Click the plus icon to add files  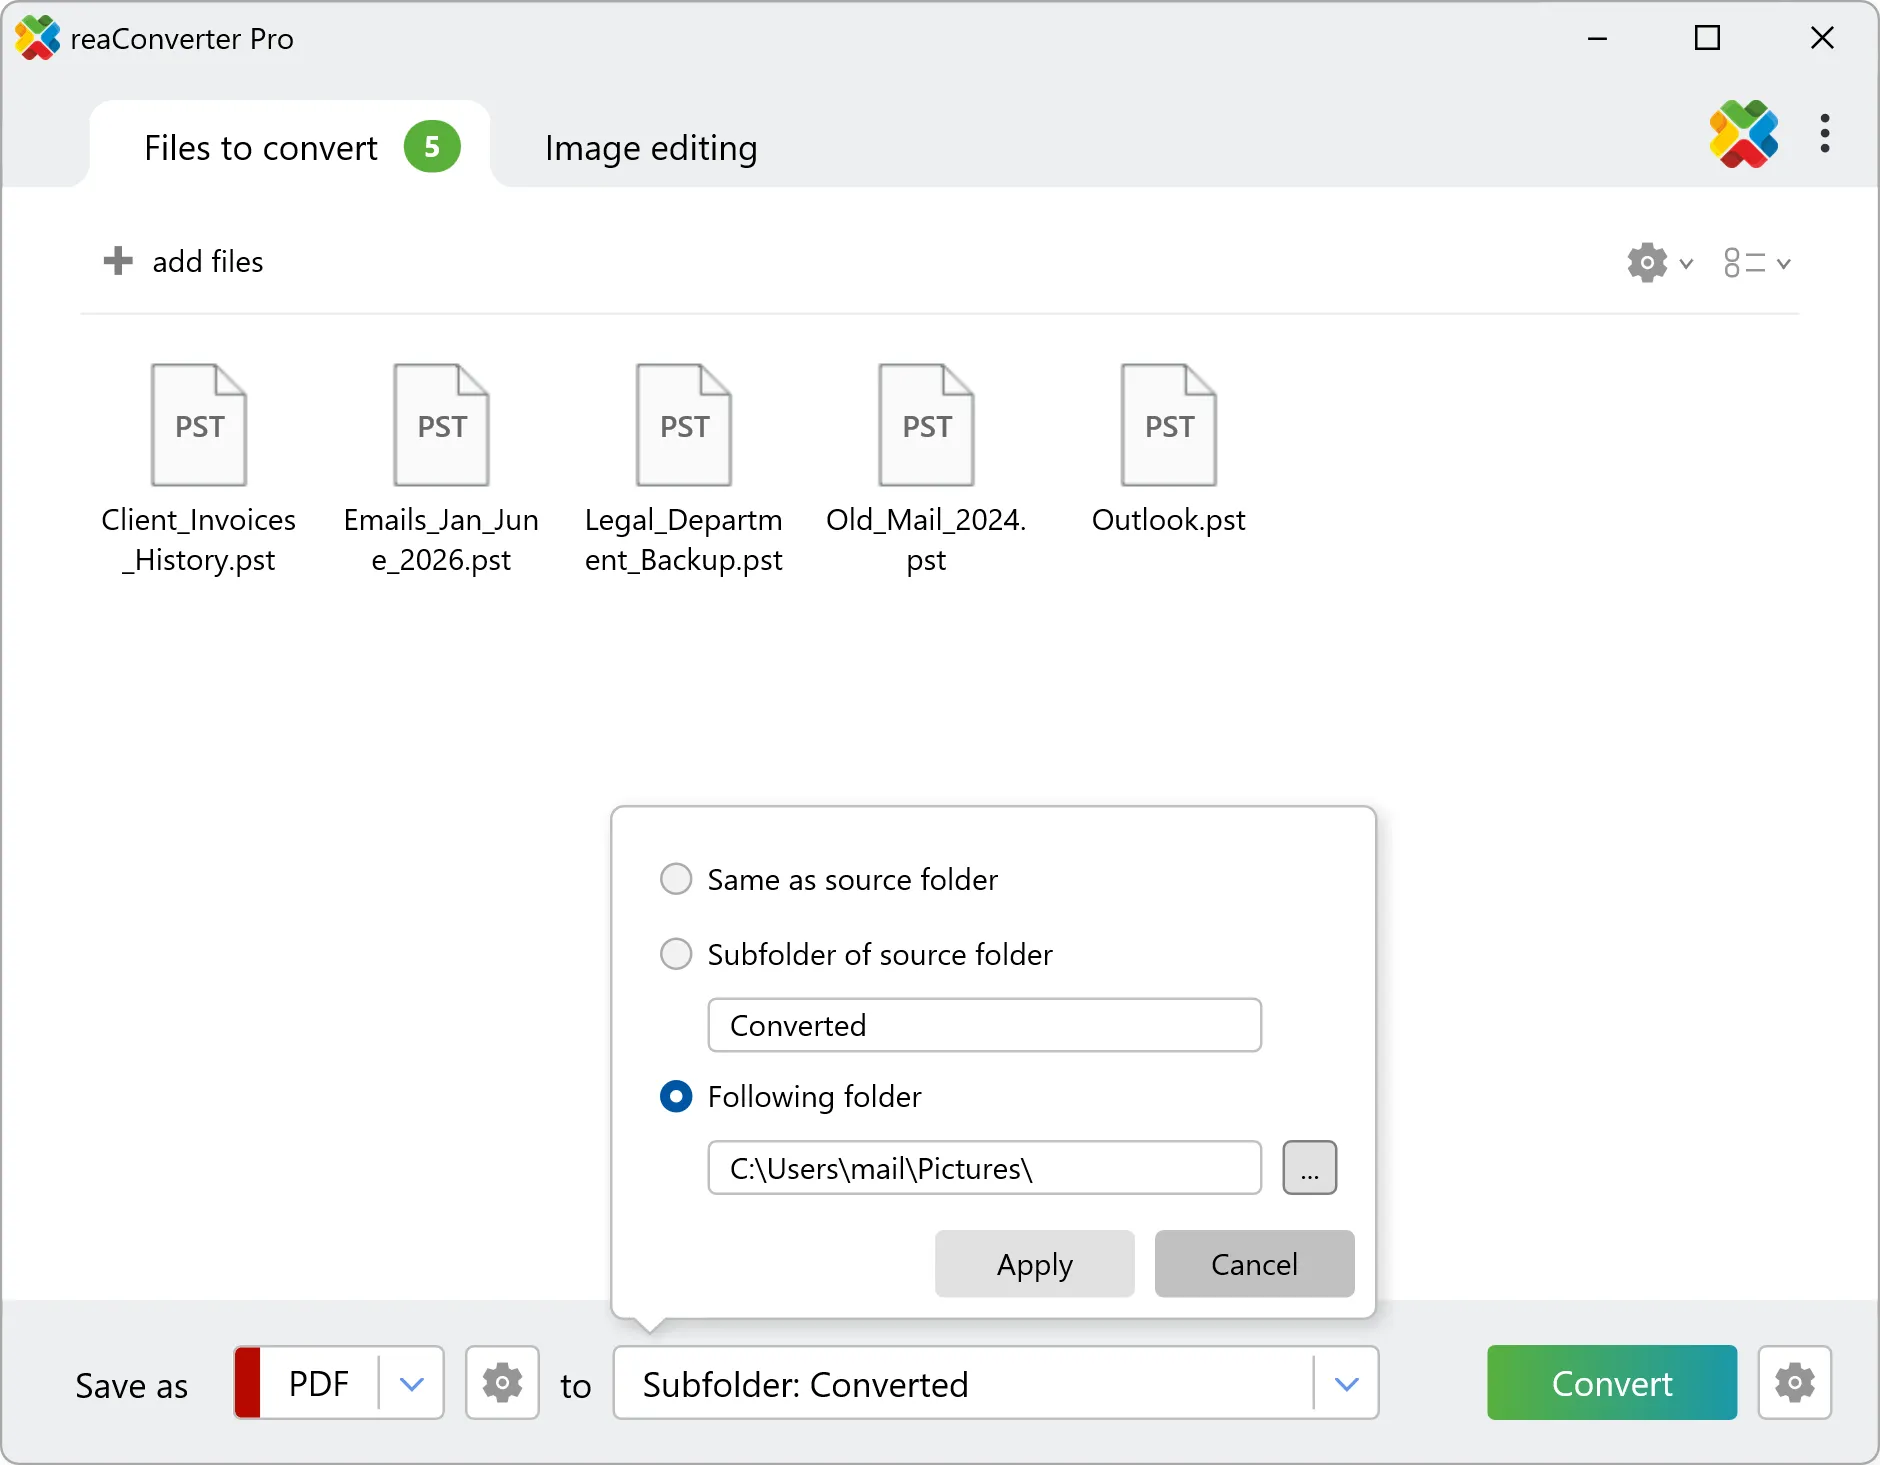coord(118,261)
